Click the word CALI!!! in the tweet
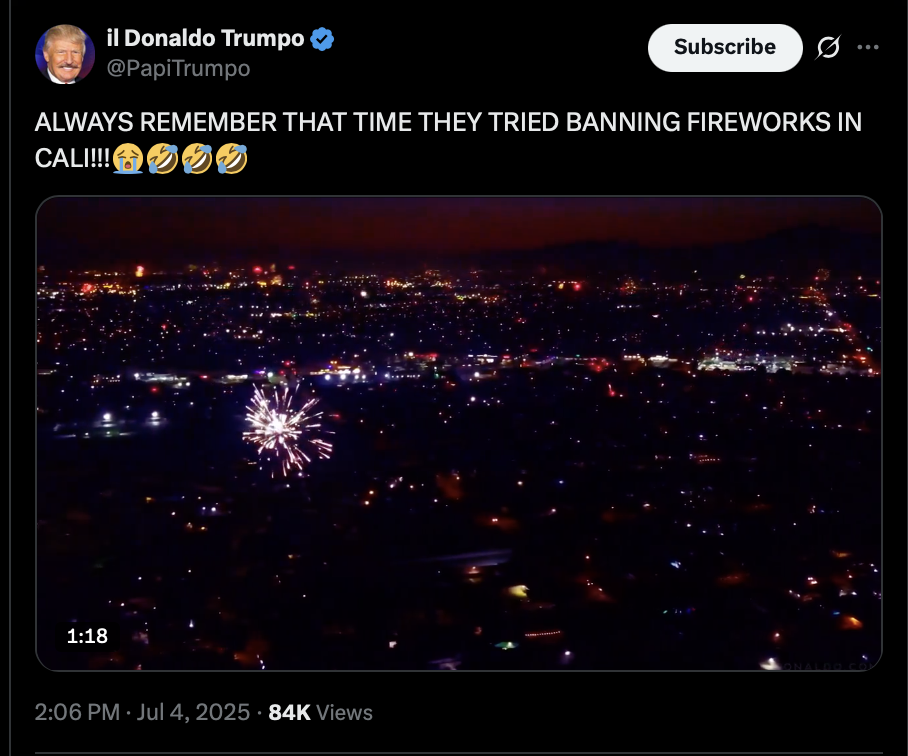 pos(72,158)
